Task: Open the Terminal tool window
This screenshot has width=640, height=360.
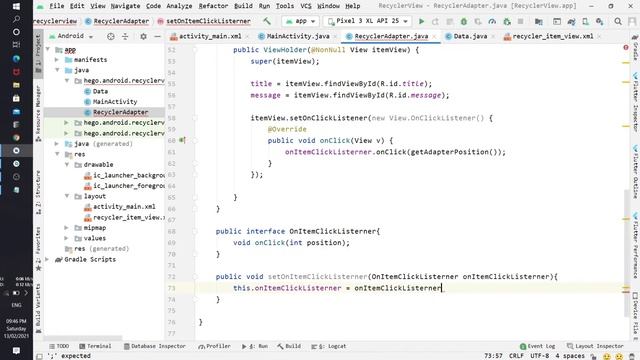Action: (x=95, y=346)
